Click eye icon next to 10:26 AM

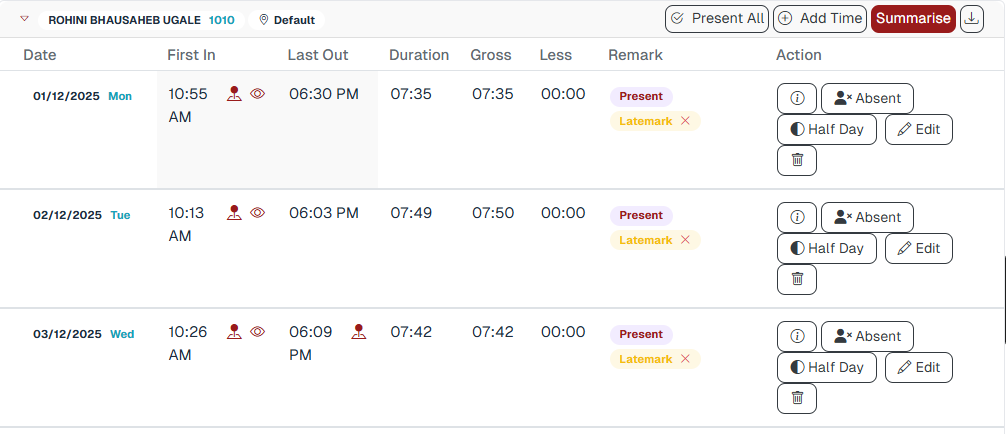(257, 331)
